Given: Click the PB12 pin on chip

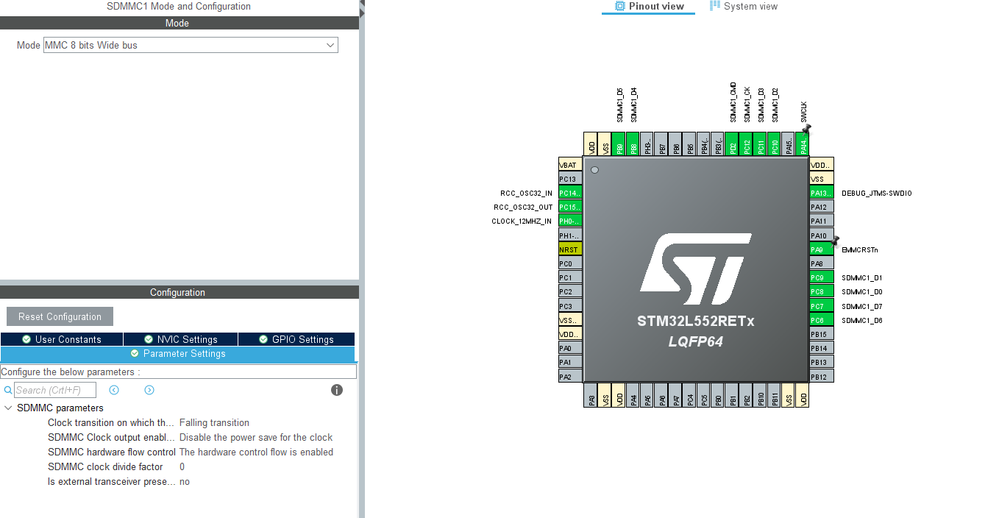Looking at the screenshot, I should (x=821, y=377).
